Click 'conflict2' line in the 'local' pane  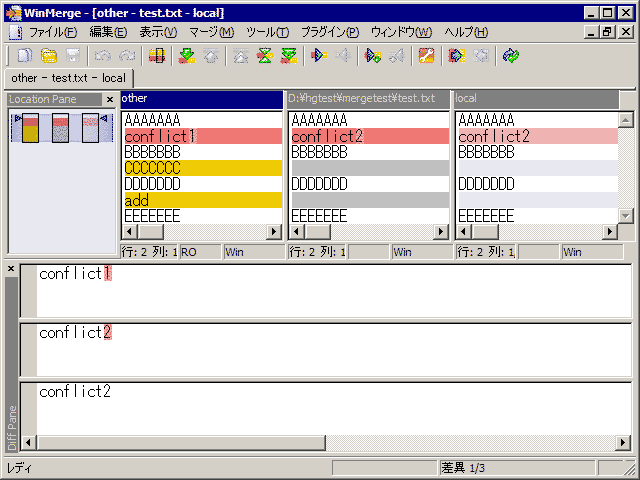[537, 136]
